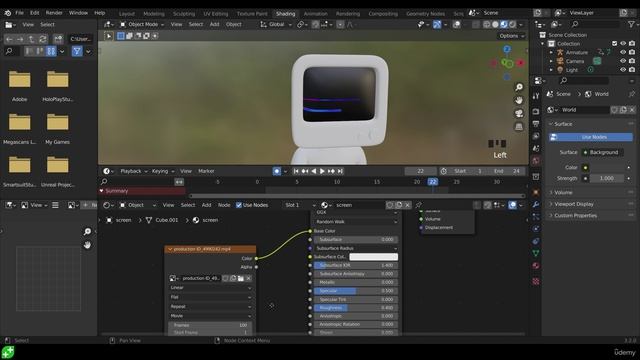Pin the node editor material

pos(418,205)
